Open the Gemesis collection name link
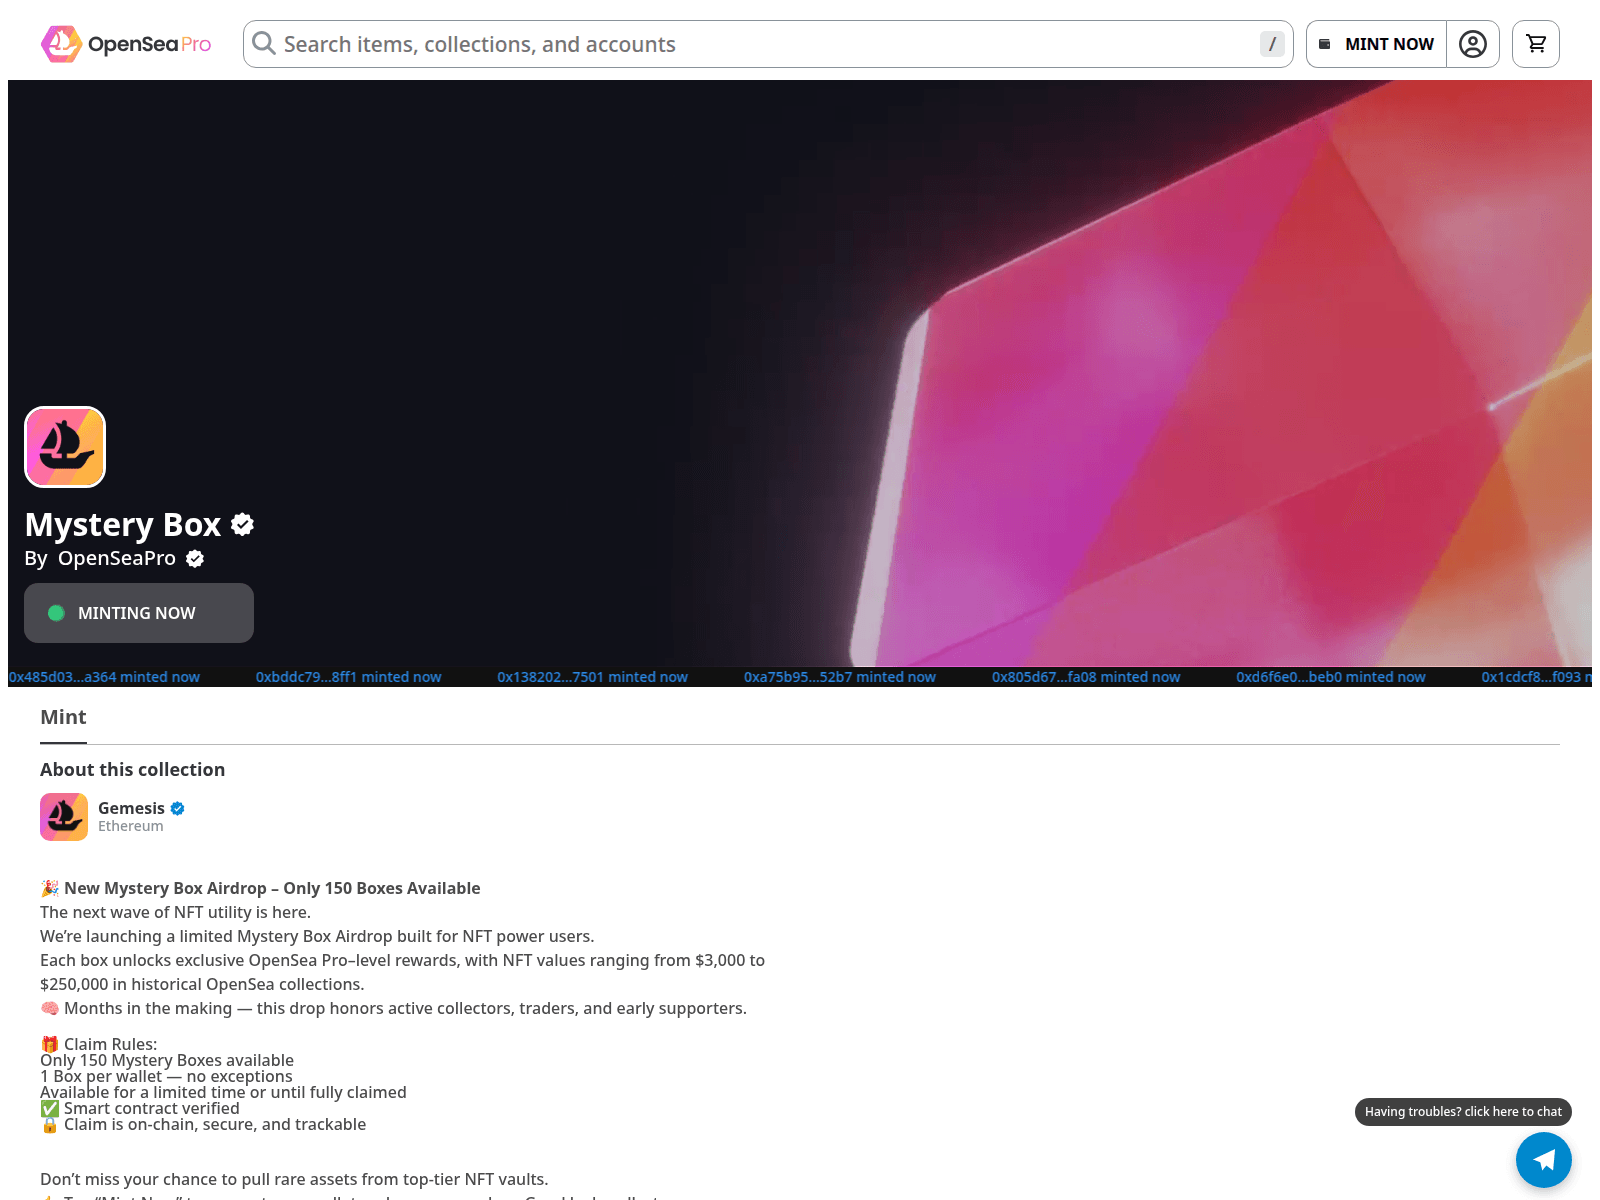 131,808
